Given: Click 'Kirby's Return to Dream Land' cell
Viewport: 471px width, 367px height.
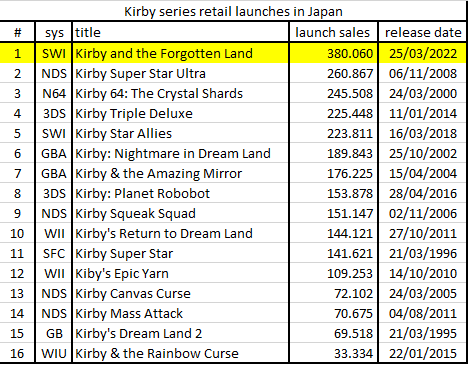Looking at the screenshot, I should click(180, 233).
